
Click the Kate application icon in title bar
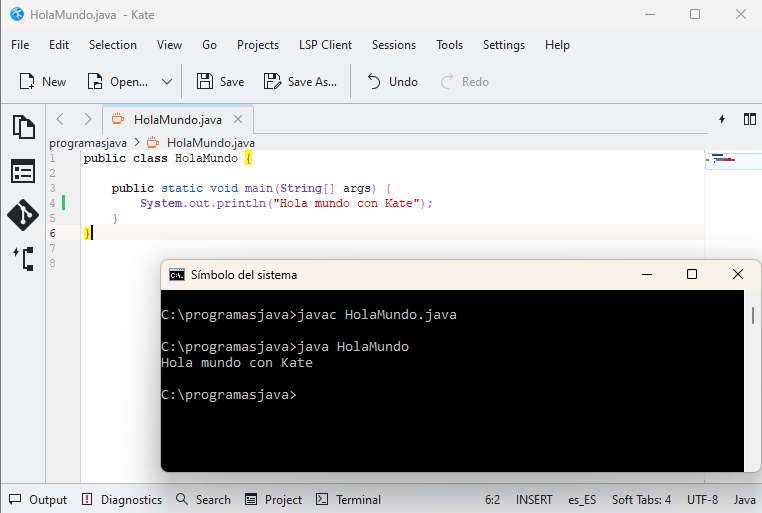17,14
